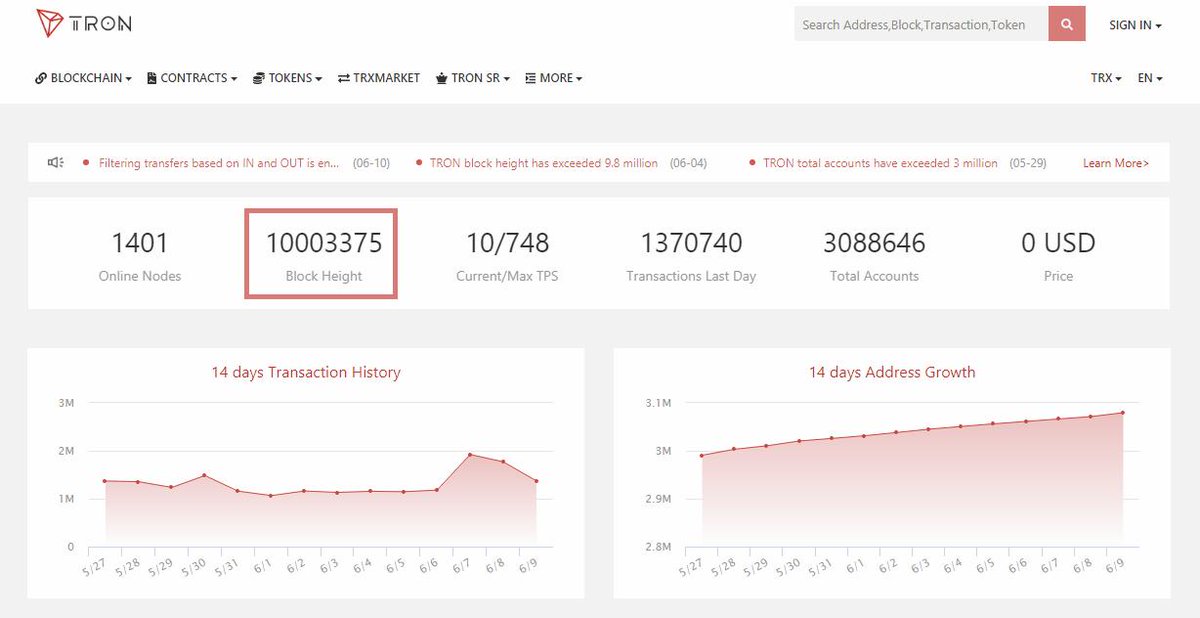This screenshot has height=618, width=1200.
Task: Click the TRON logo
Action: [83, 23]
